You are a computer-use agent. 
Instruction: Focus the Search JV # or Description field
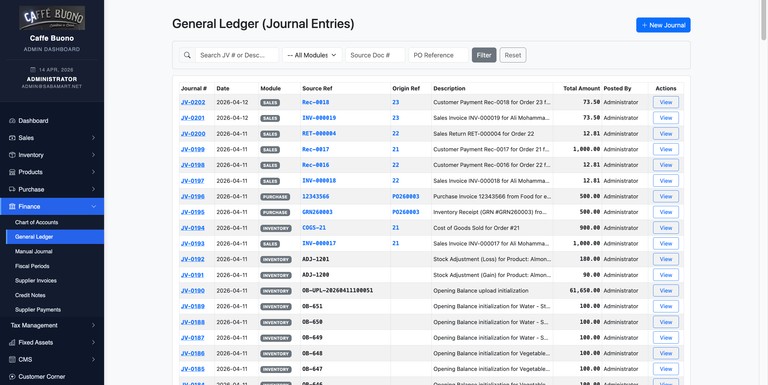237,55
